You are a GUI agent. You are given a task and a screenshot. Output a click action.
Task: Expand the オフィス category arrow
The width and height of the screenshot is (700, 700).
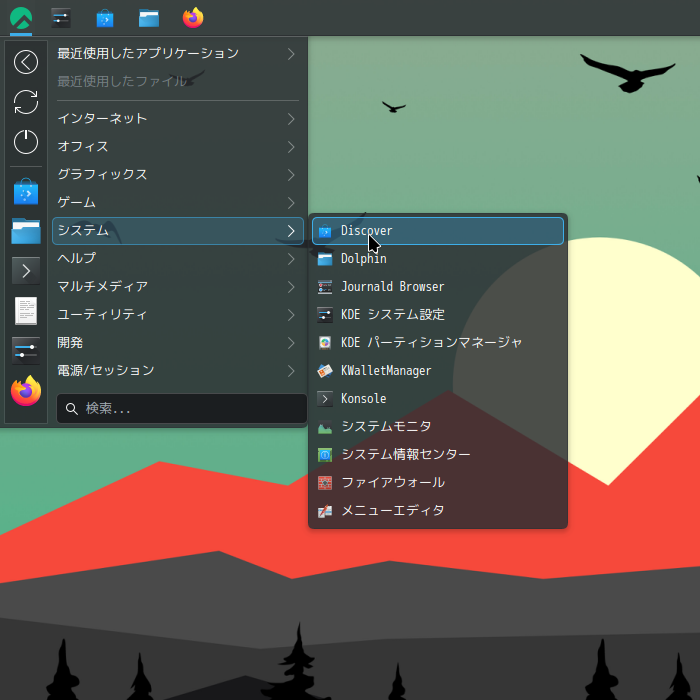[291, 147]
